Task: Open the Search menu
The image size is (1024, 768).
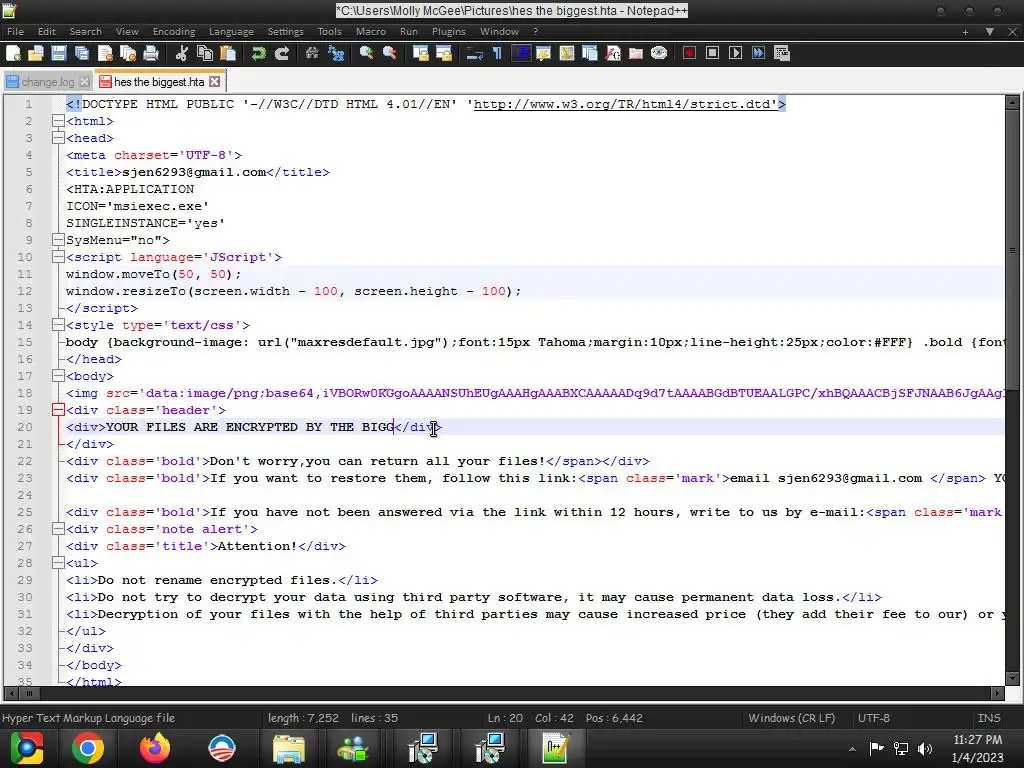Action: (86, 31)
